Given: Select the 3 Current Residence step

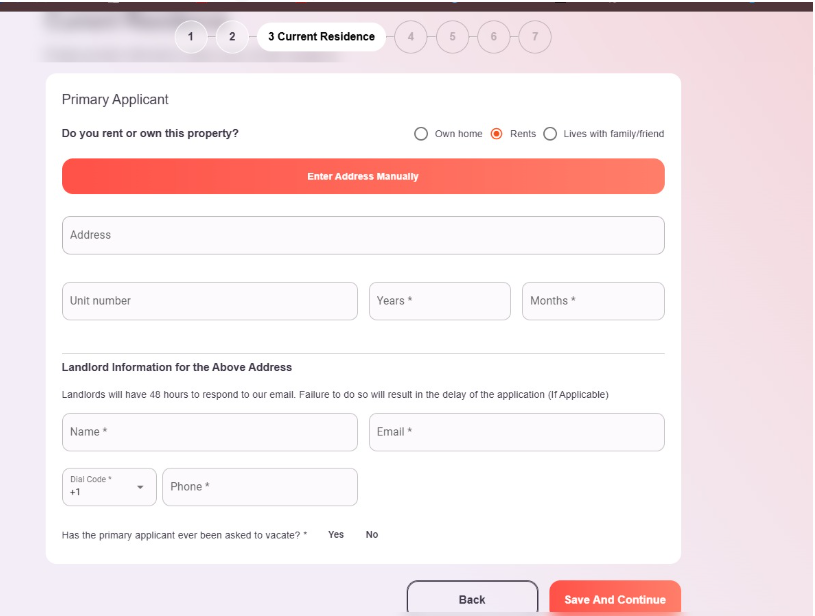Looking at the screenshot, I should coord(321,37).
